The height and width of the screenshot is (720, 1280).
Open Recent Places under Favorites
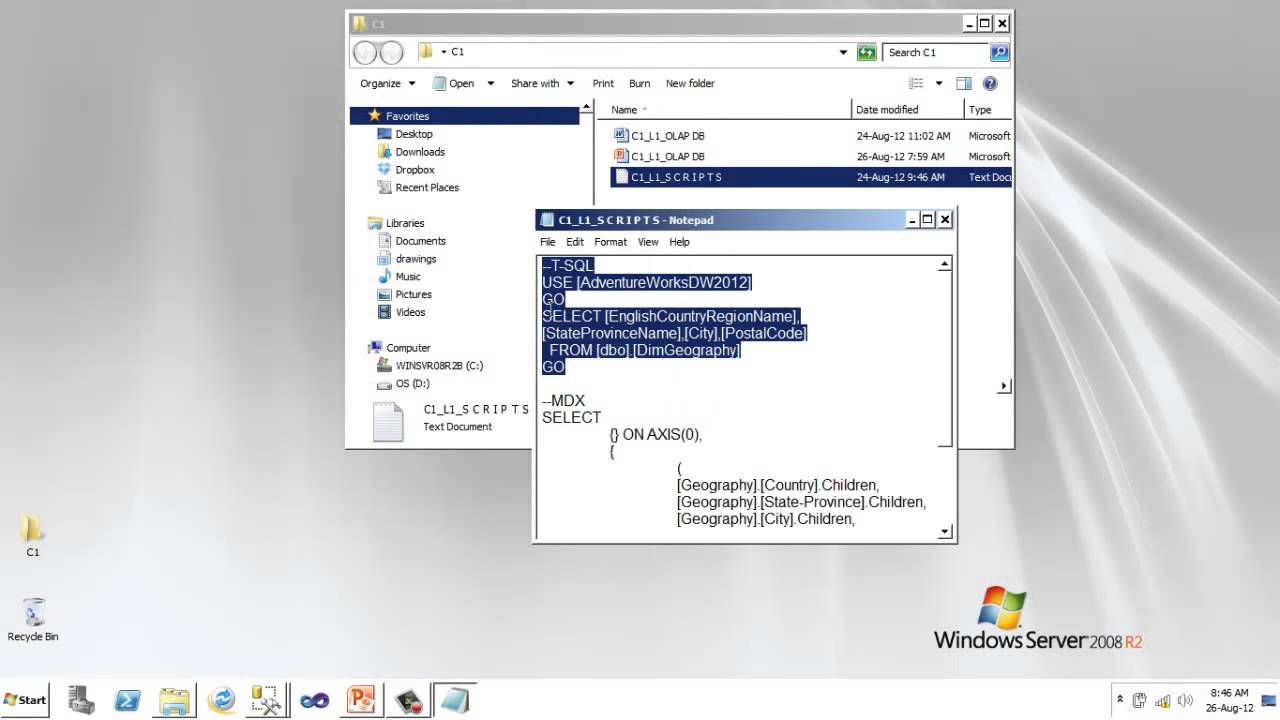427,188
